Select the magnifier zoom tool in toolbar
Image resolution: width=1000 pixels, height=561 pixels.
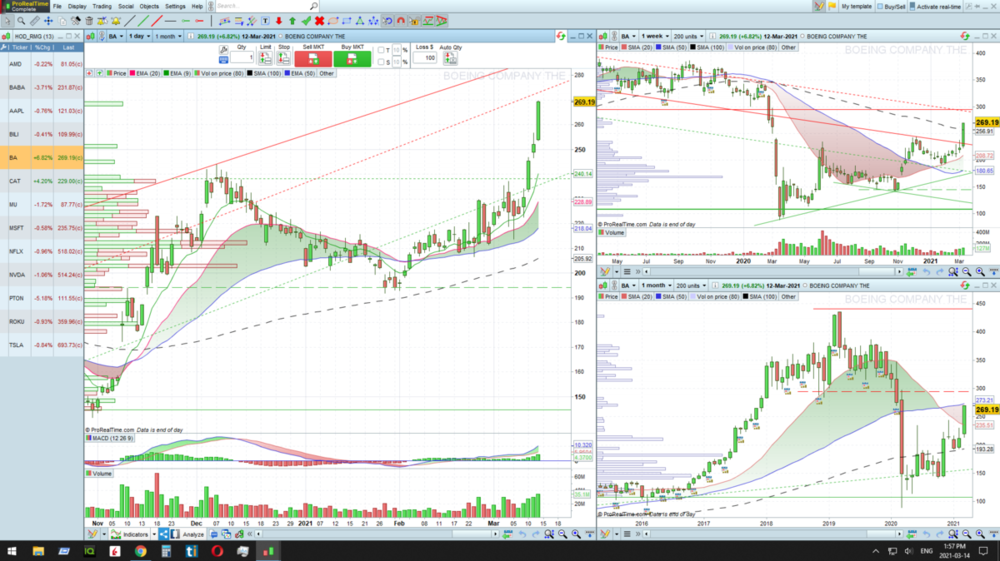click(21, 21)
